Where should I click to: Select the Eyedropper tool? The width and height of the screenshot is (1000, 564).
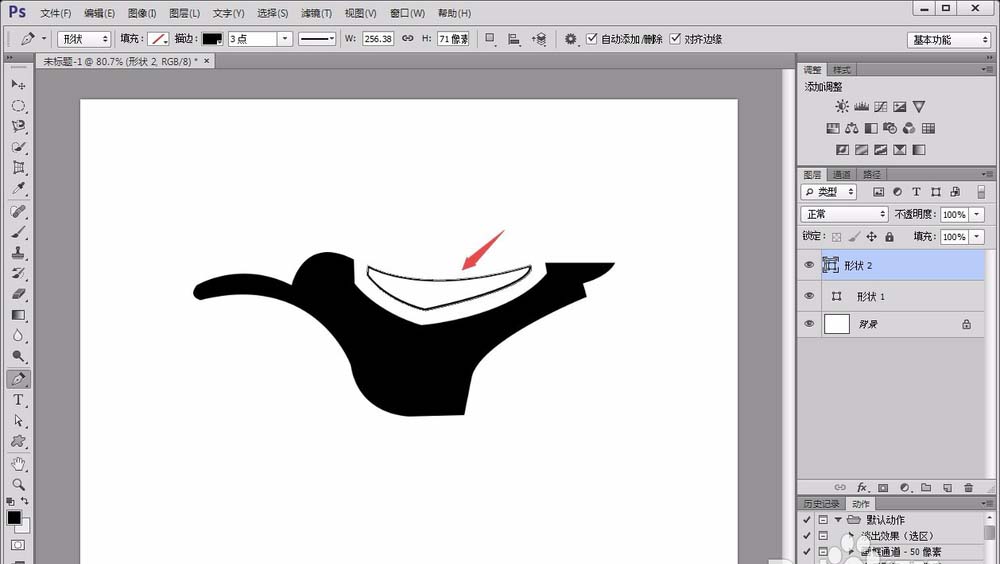click(x=18, y=189)
